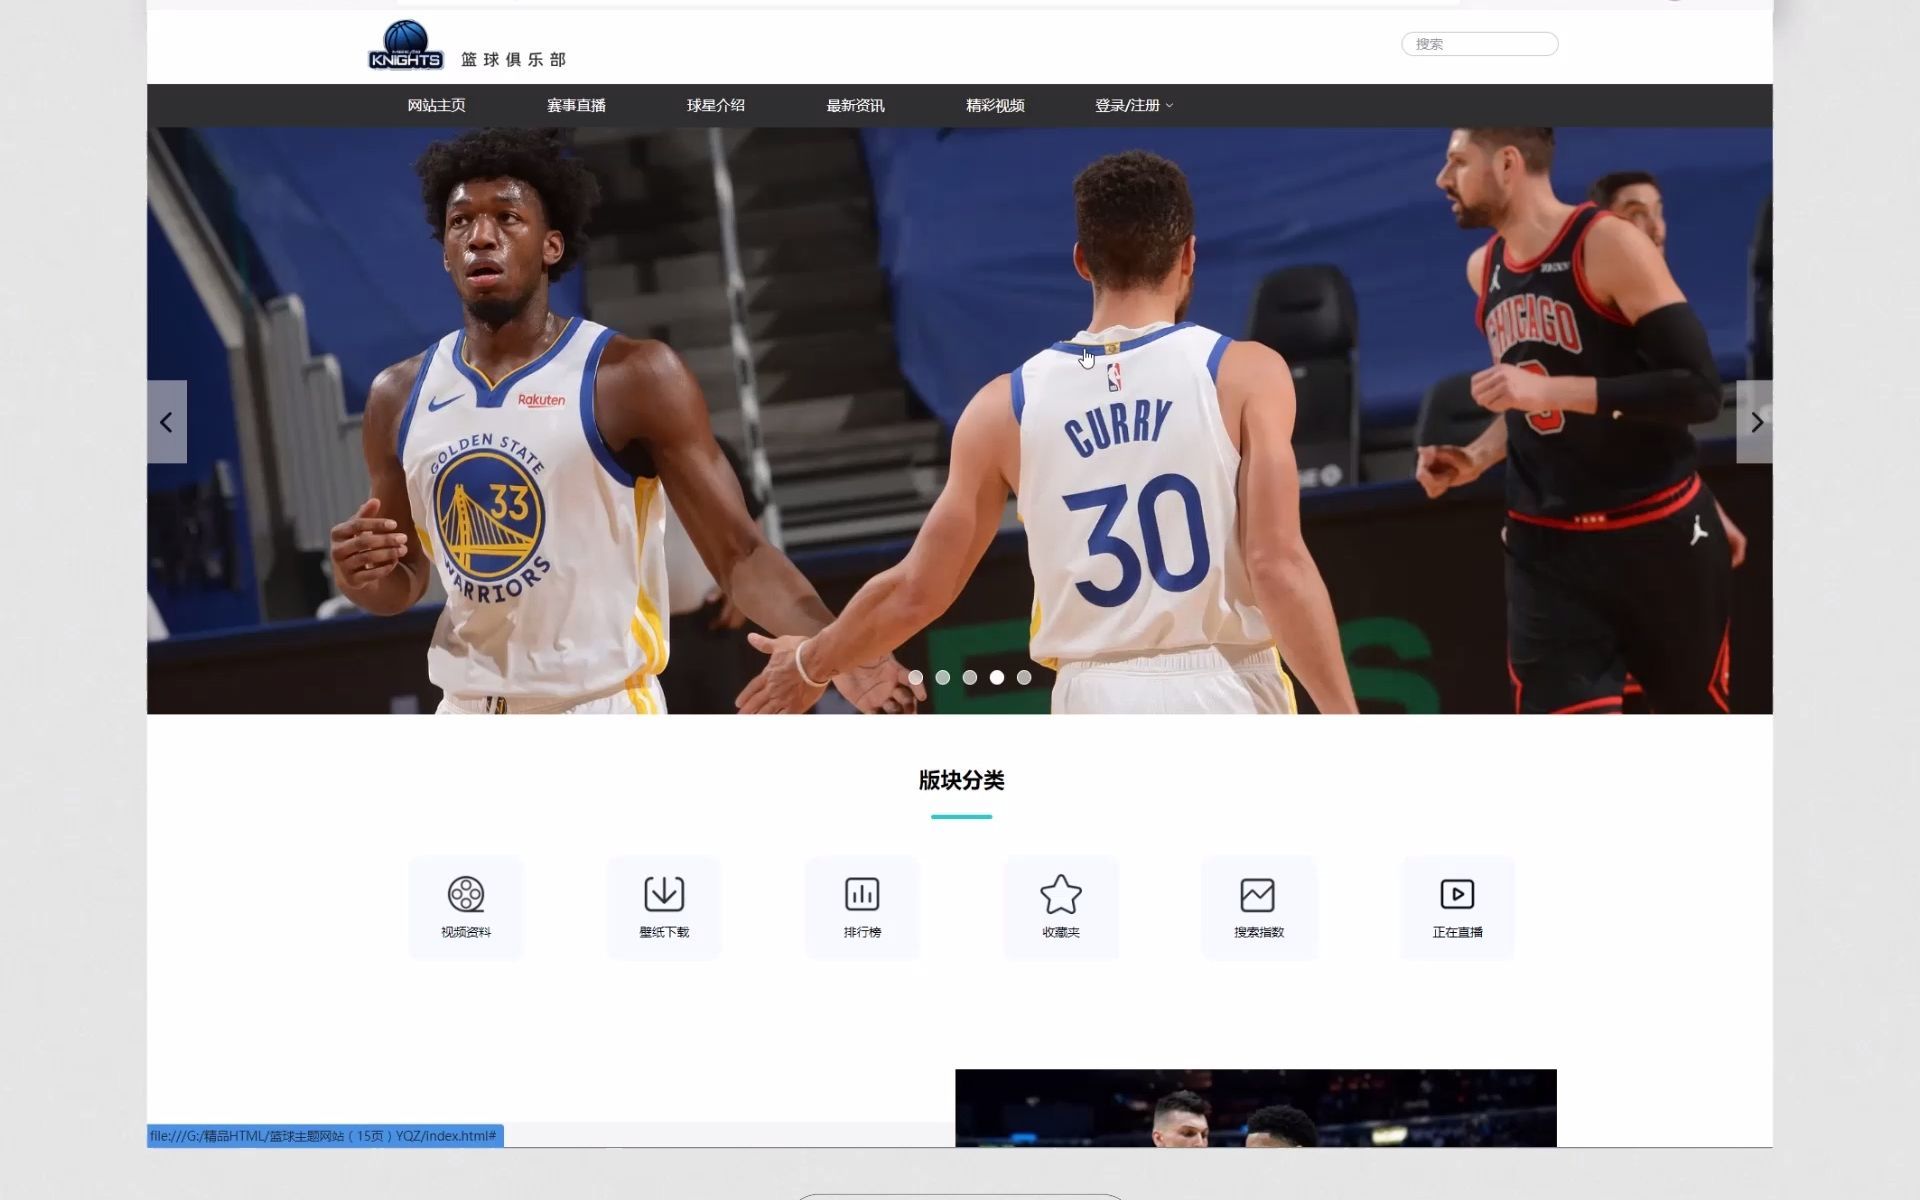
Task: Go to previous carousel slide
Action: pyautogui.click(x=167, y=422)
